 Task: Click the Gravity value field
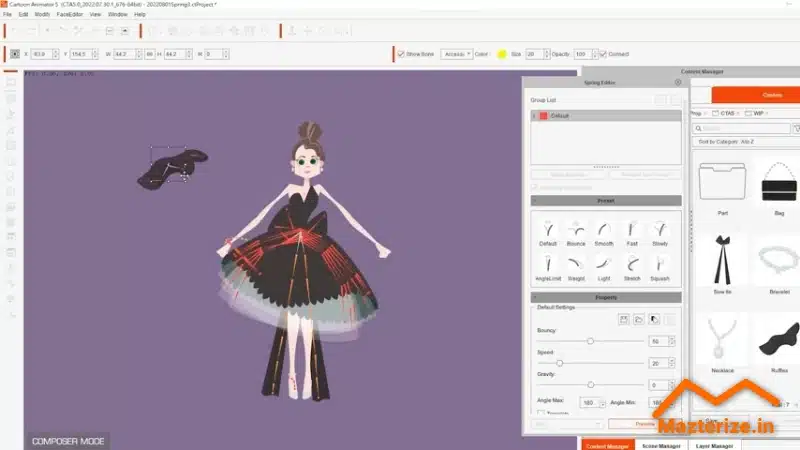[659, 385]
